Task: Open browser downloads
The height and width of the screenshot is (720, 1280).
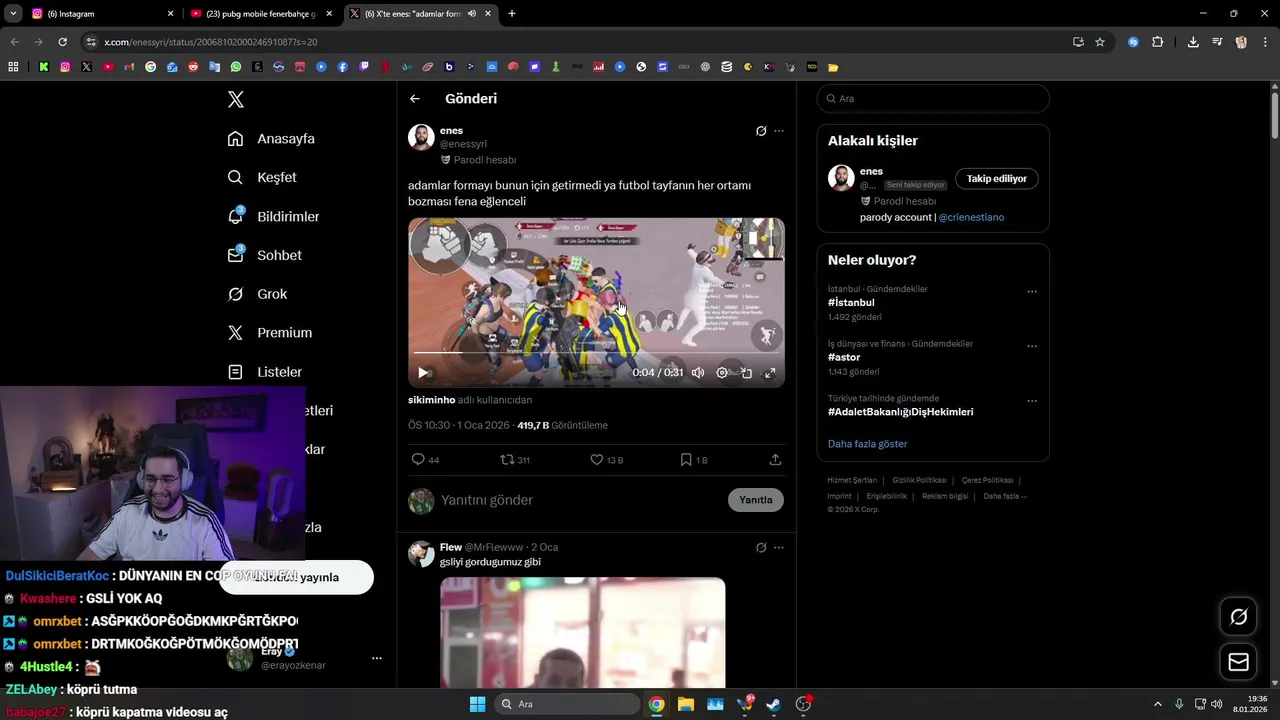Action: (x=1193, y=42)
